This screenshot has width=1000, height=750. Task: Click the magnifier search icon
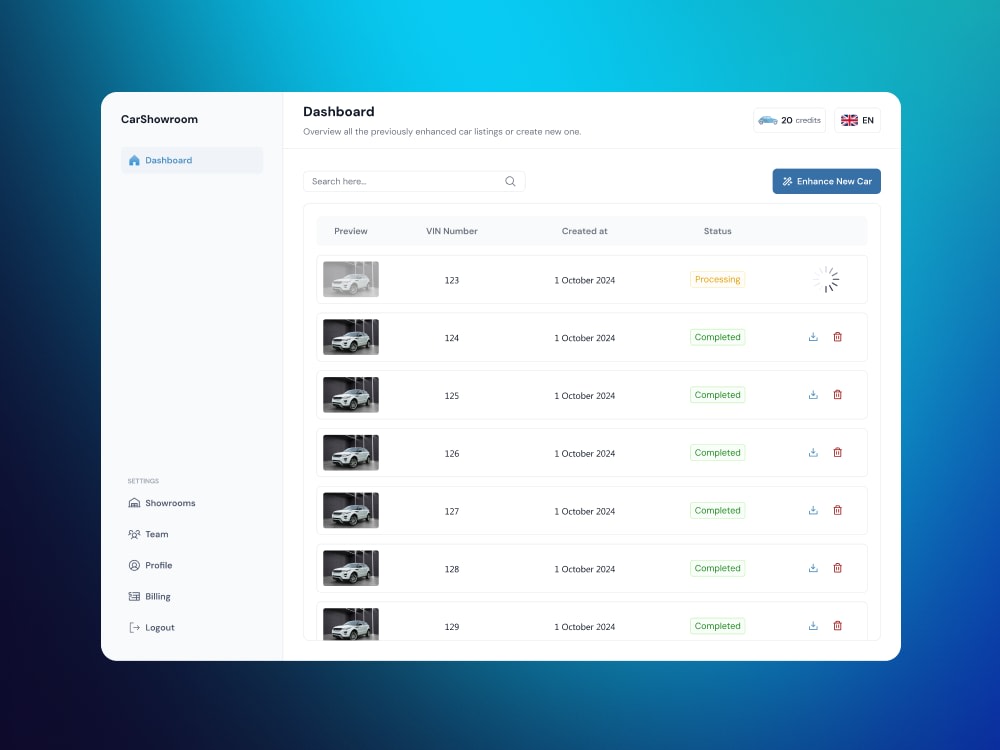click(510, 181)
